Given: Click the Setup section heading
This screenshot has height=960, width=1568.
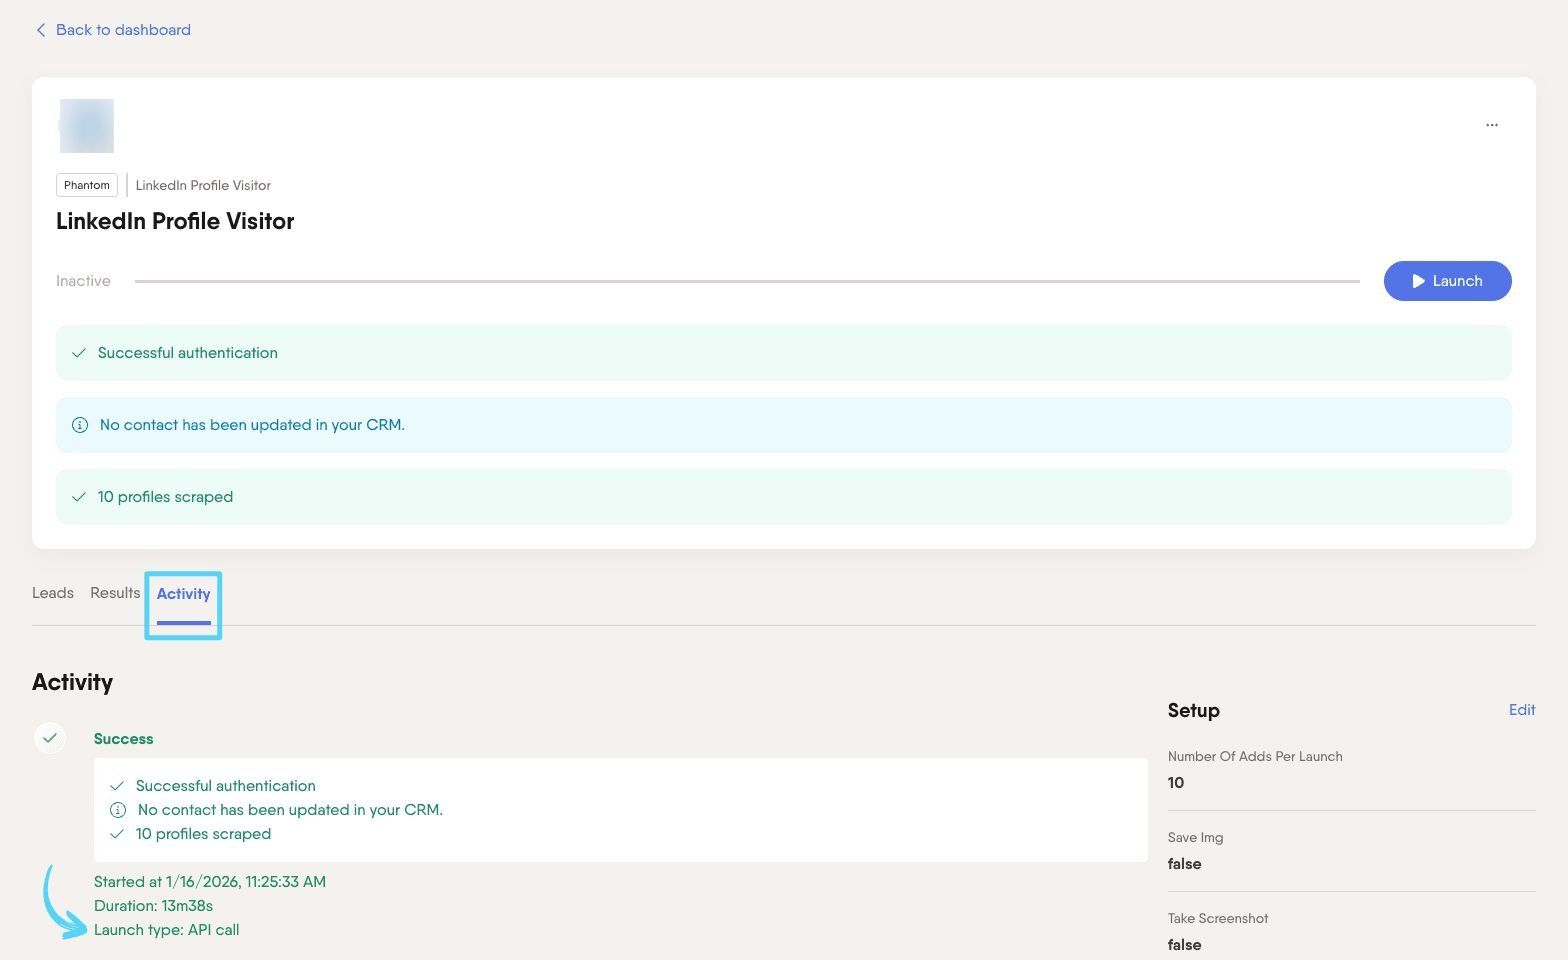Looking at the screenshot, I should coord(1193,710).
